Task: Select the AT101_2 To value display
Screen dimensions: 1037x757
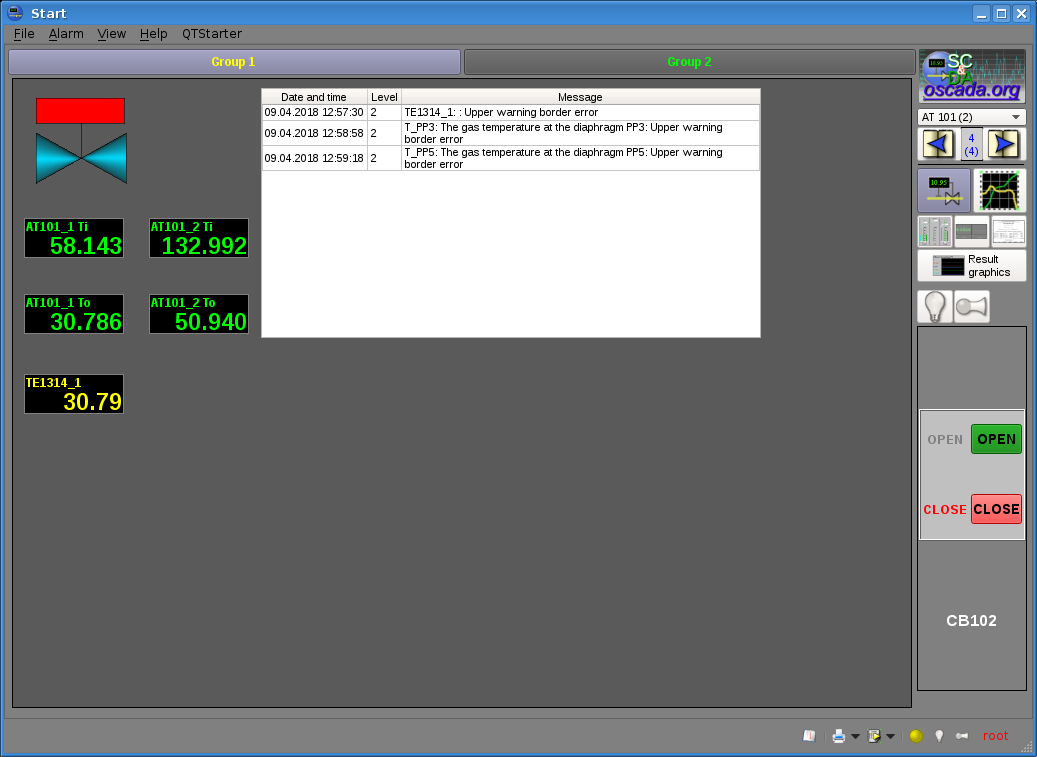Action: [199, 314]
